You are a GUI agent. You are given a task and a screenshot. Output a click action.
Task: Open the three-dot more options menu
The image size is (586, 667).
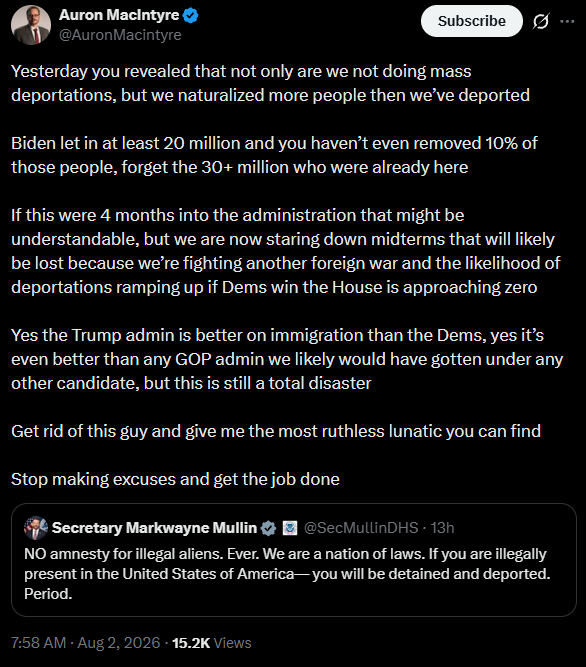tap(567, 21)
